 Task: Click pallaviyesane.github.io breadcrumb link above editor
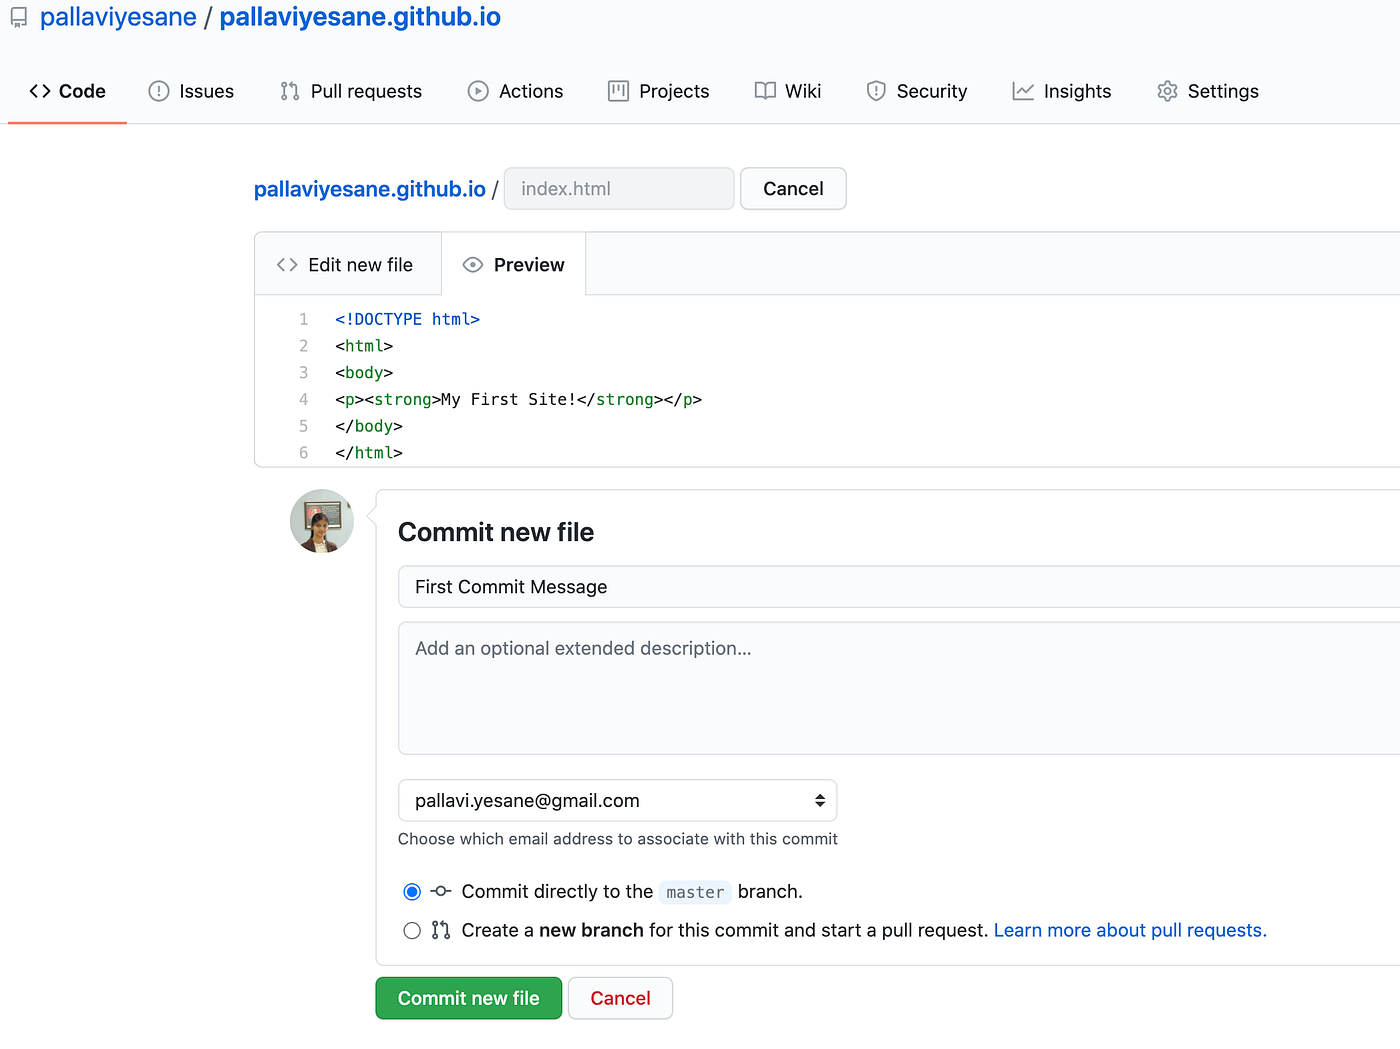pyautogui.click(x=370, y=189)
